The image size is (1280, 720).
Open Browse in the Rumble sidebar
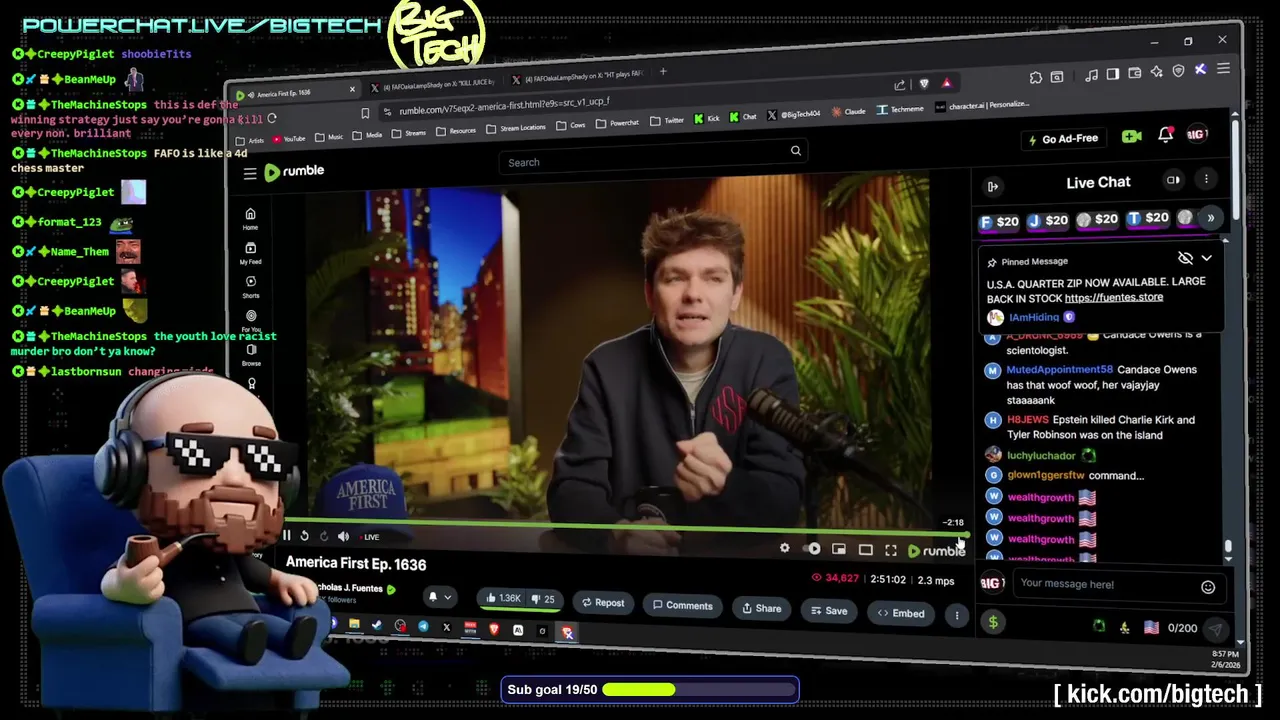[251, 355]
